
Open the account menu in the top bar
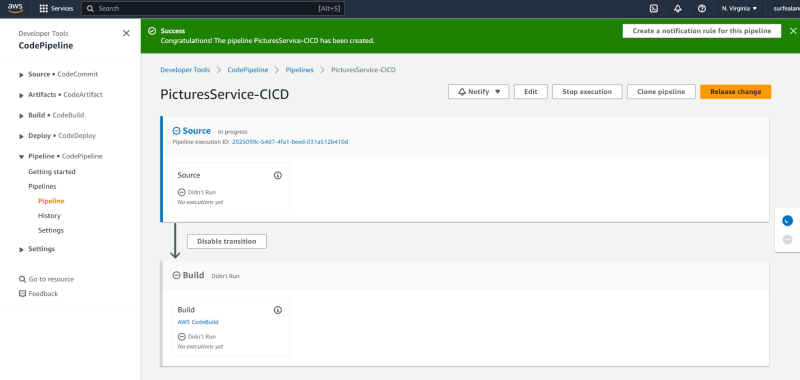tap(786, 9)
